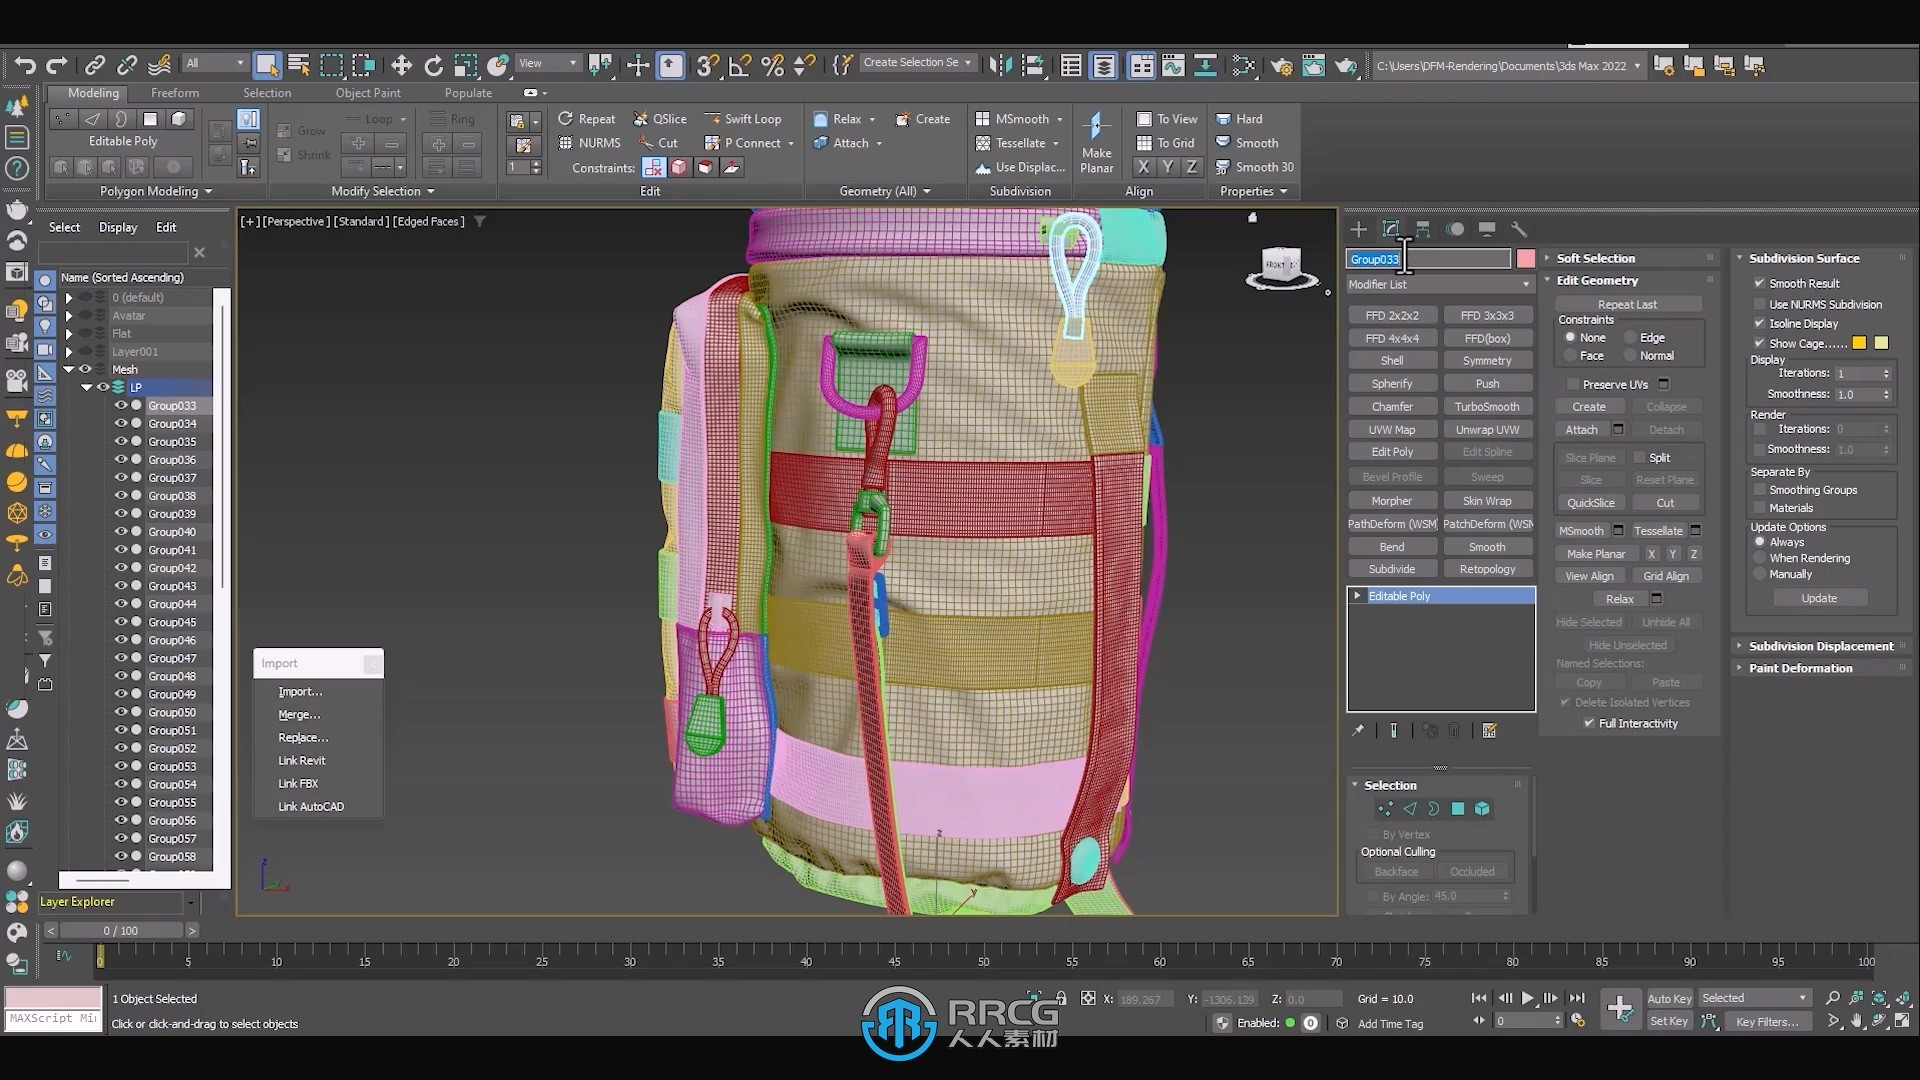This screenshot has width=1920, height=1080.
Task: Toggle visibility of Group033 layer
Action: [x=121, y=405]
